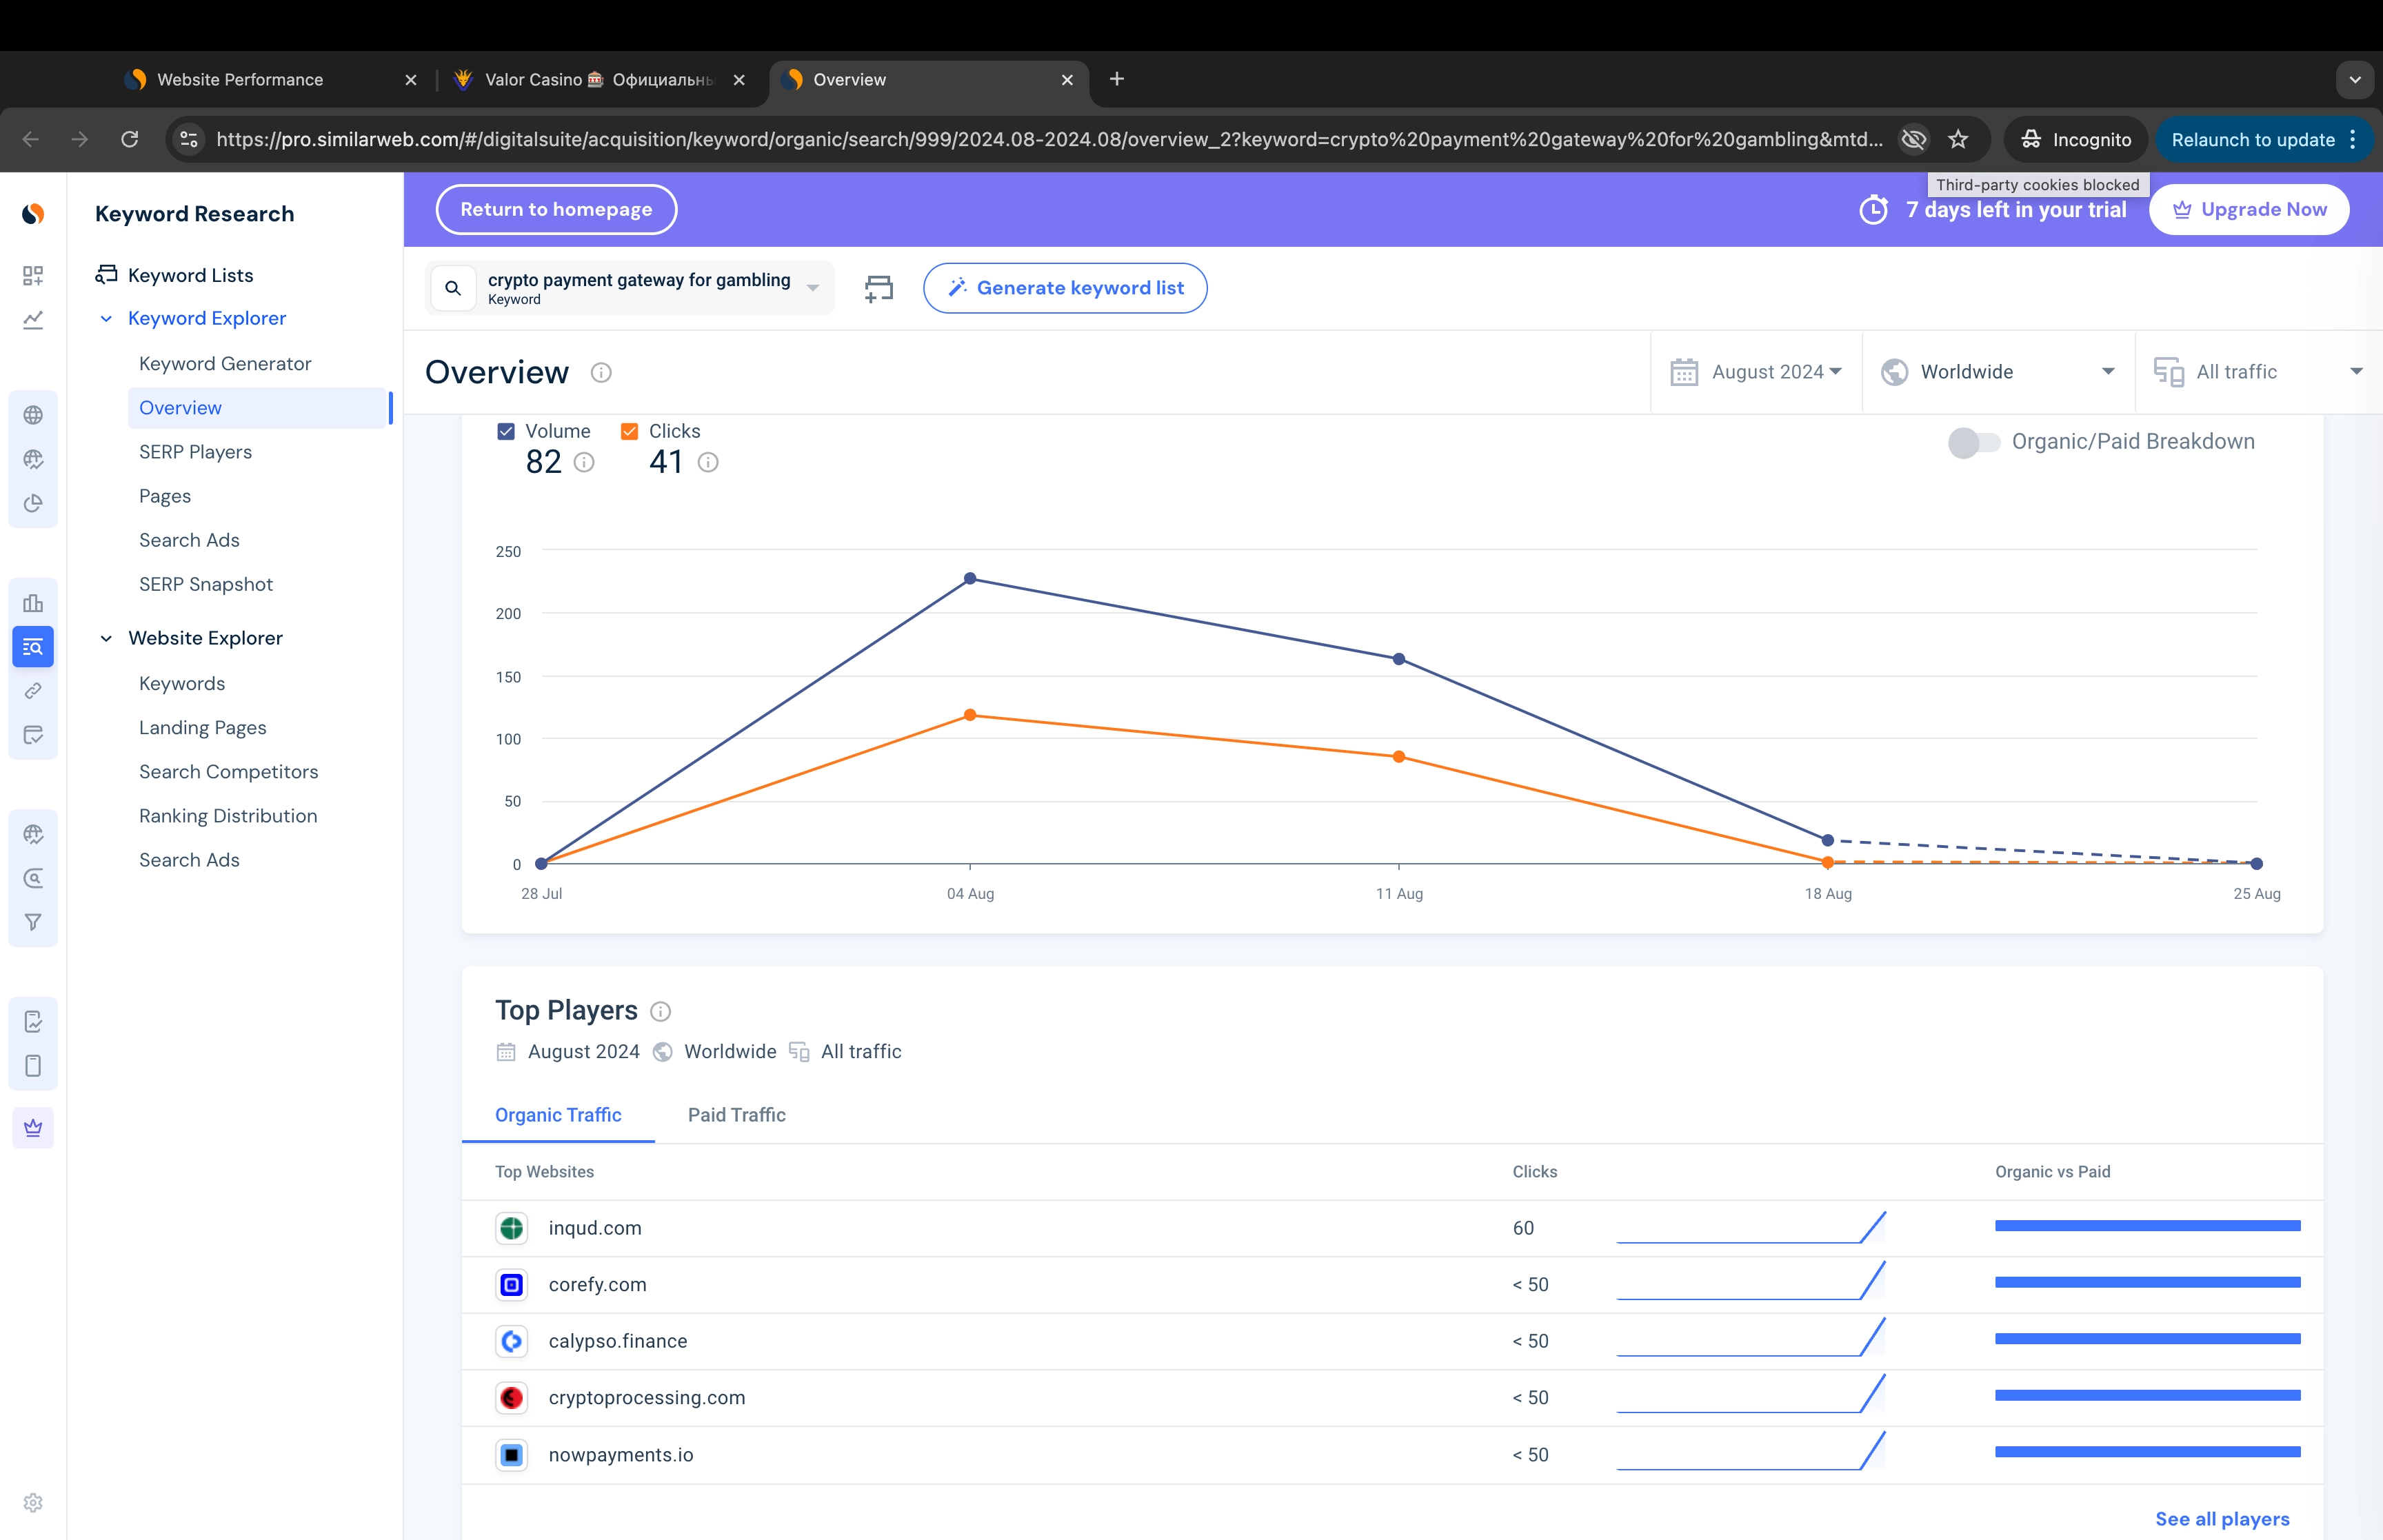2383x1540 pixels.
Task: Open the crown upgrade icon at sidebar bottom
Action: pos(33,1127)
